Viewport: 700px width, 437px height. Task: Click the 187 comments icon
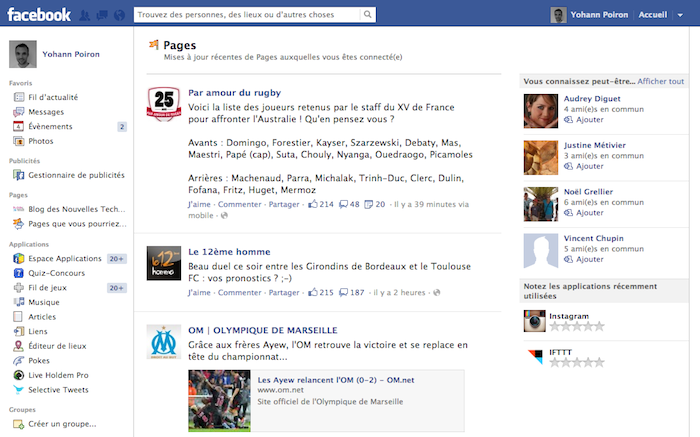pos(343,293)
